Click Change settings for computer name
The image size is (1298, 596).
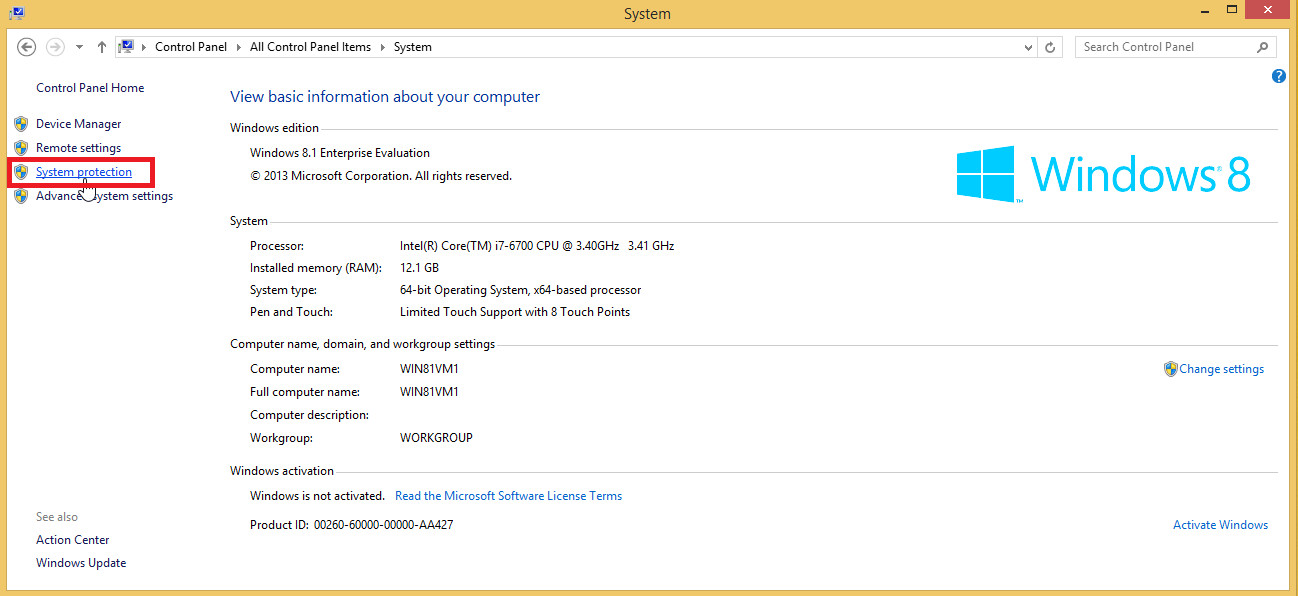[1221, 369]
